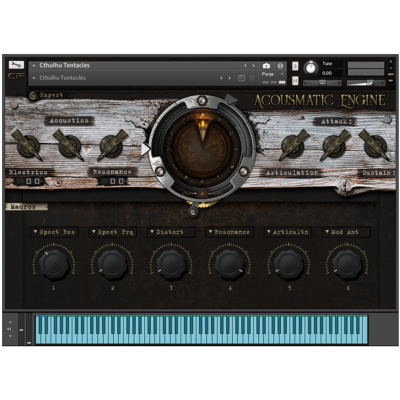Open the Distort macro dropdown
The height and width of the screenshot is (400, 400).
(171, 232)
